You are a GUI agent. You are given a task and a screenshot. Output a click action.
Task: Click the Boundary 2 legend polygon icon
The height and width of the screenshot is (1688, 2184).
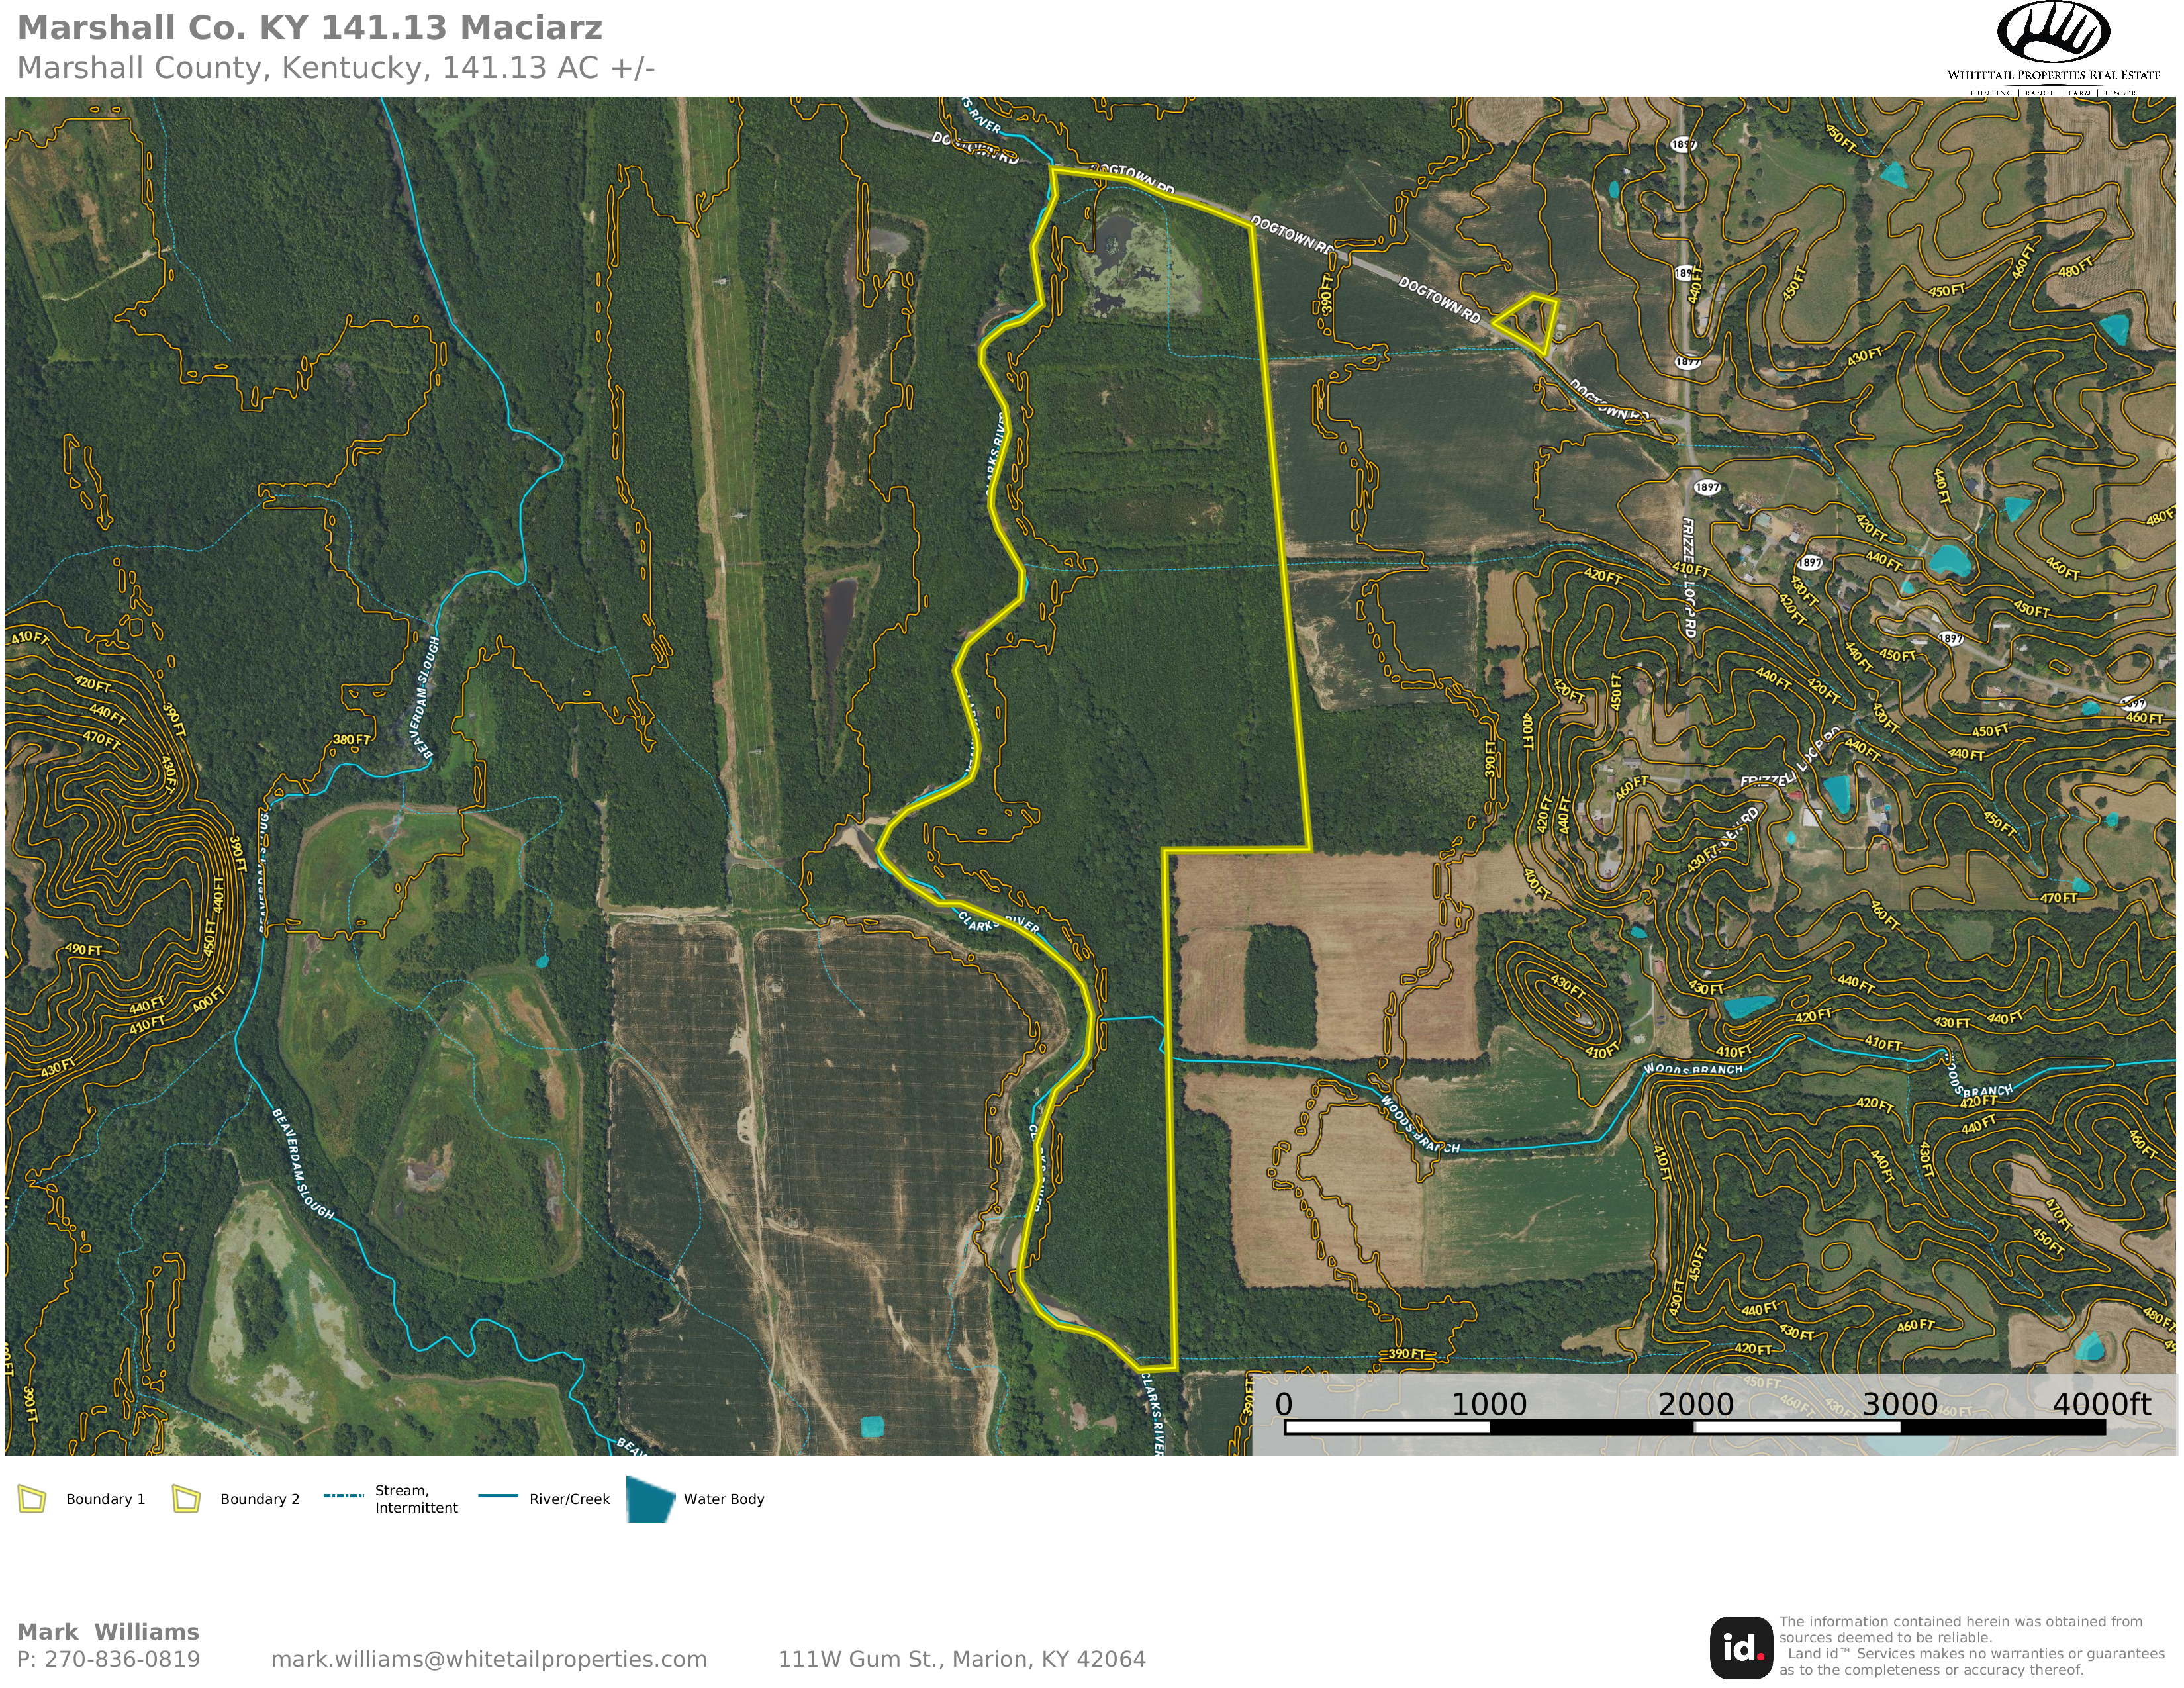click(186, 1499)
